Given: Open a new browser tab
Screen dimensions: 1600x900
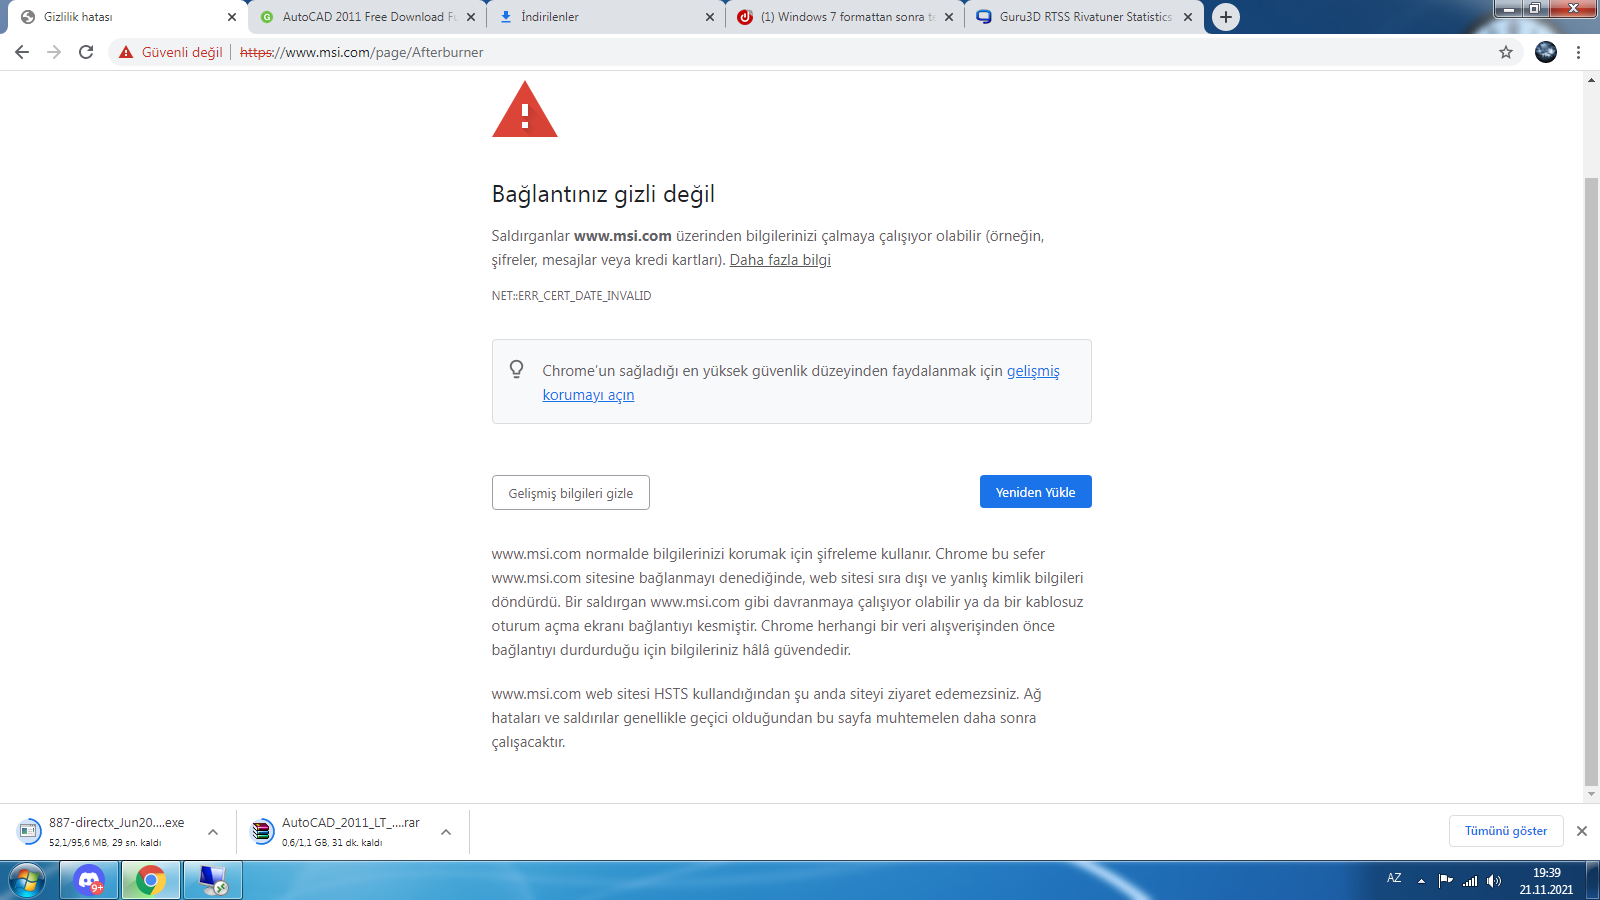Looking at the screenshot, I should click(1226, 17).
